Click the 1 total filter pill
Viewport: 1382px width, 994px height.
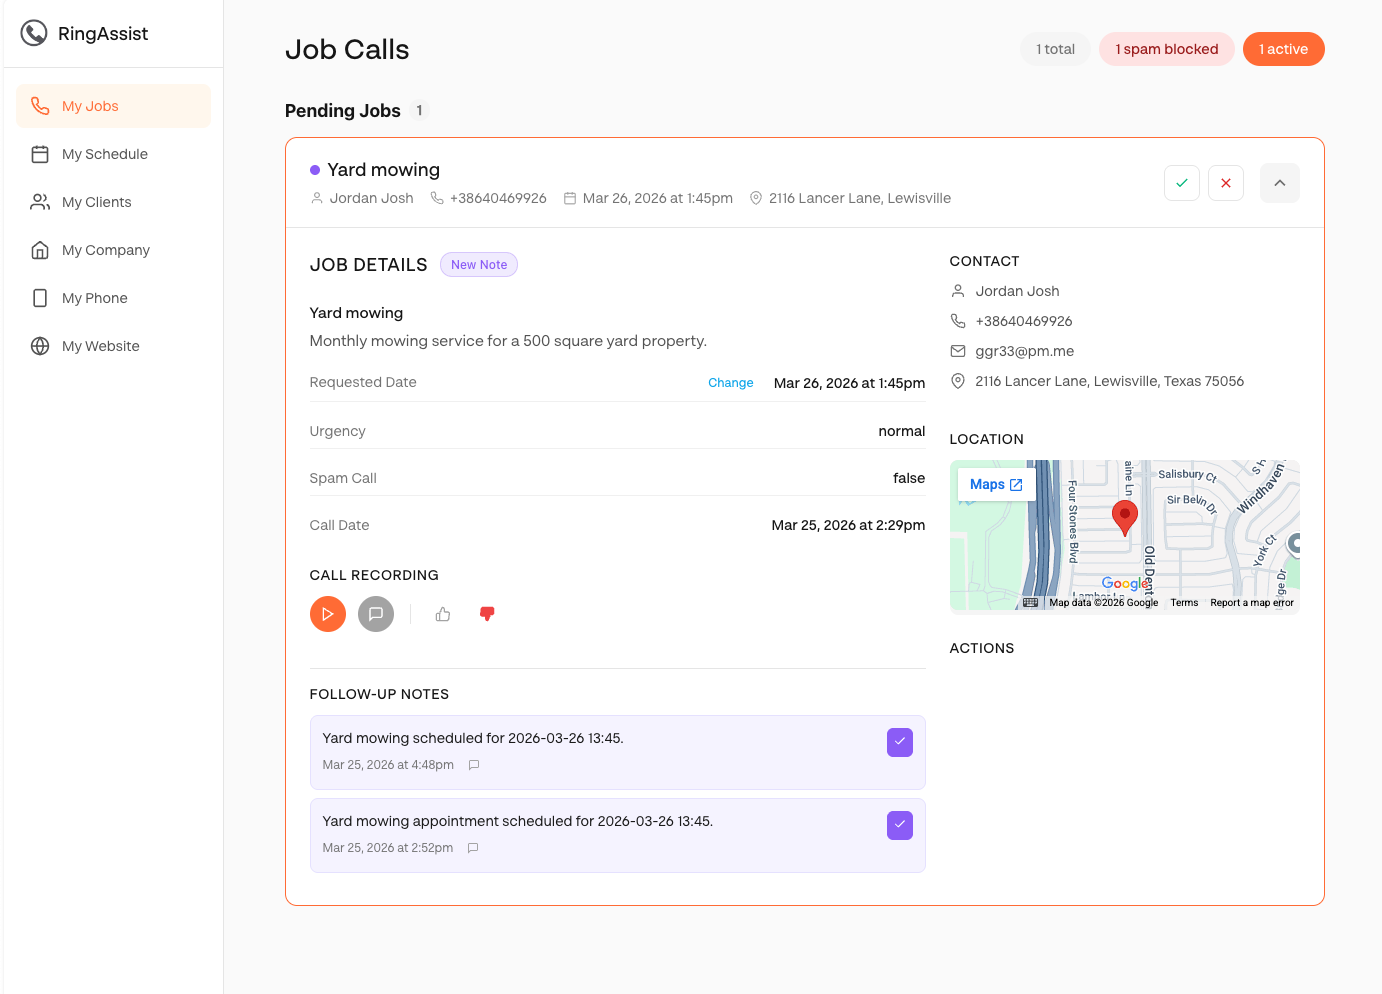point(1055,49)
